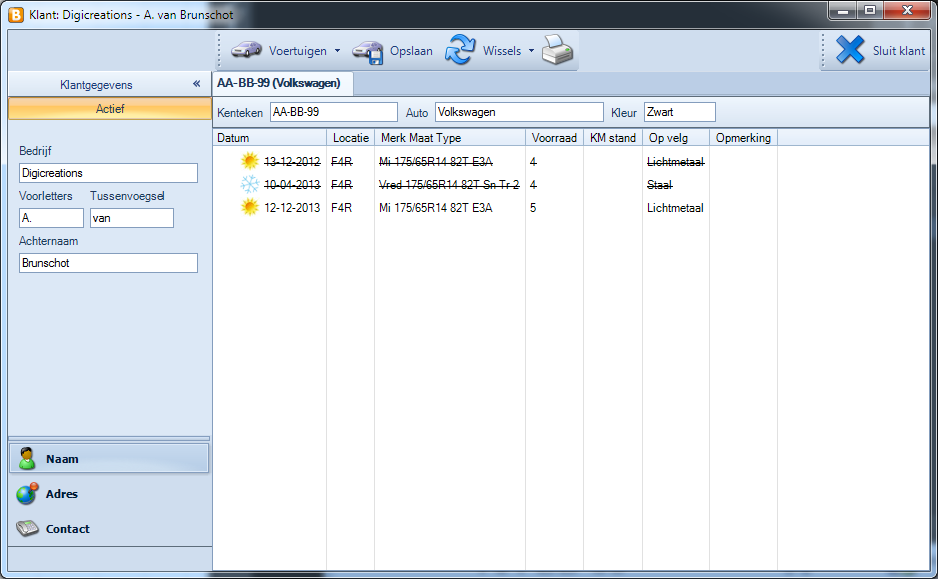The image size is (938, 579).
Task: Click the sun icon for 13-12-2012
Action: [249, 161]
